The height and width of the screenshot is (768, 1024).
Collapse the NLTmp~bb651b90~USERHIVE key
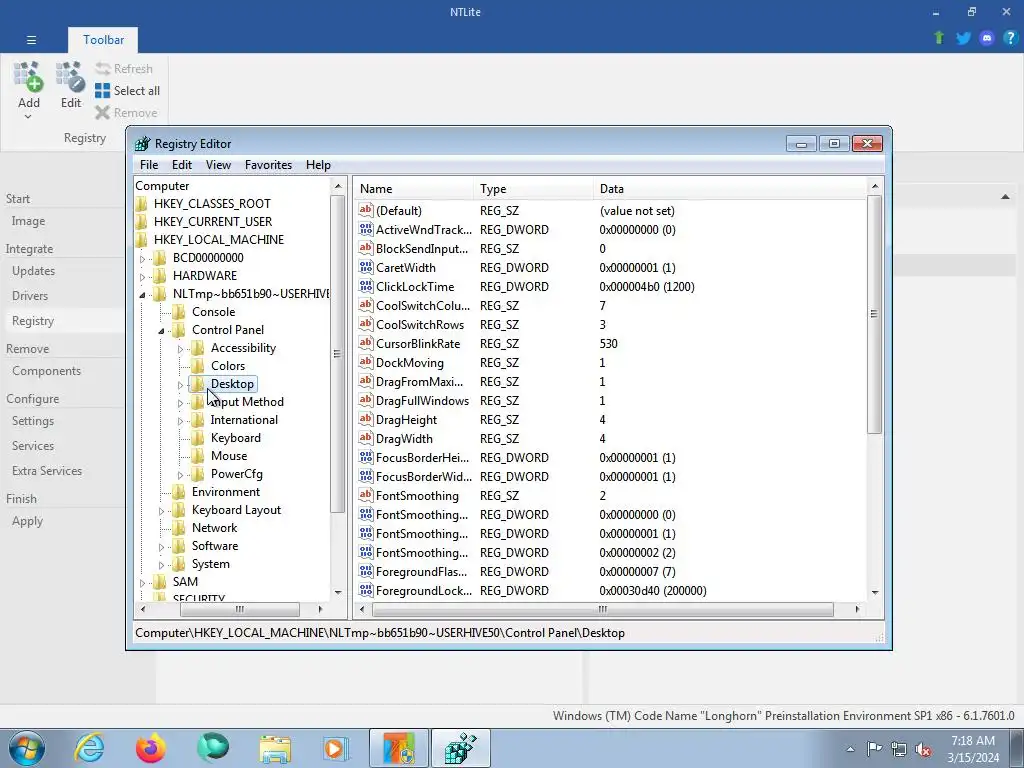(x=142, y=295)
